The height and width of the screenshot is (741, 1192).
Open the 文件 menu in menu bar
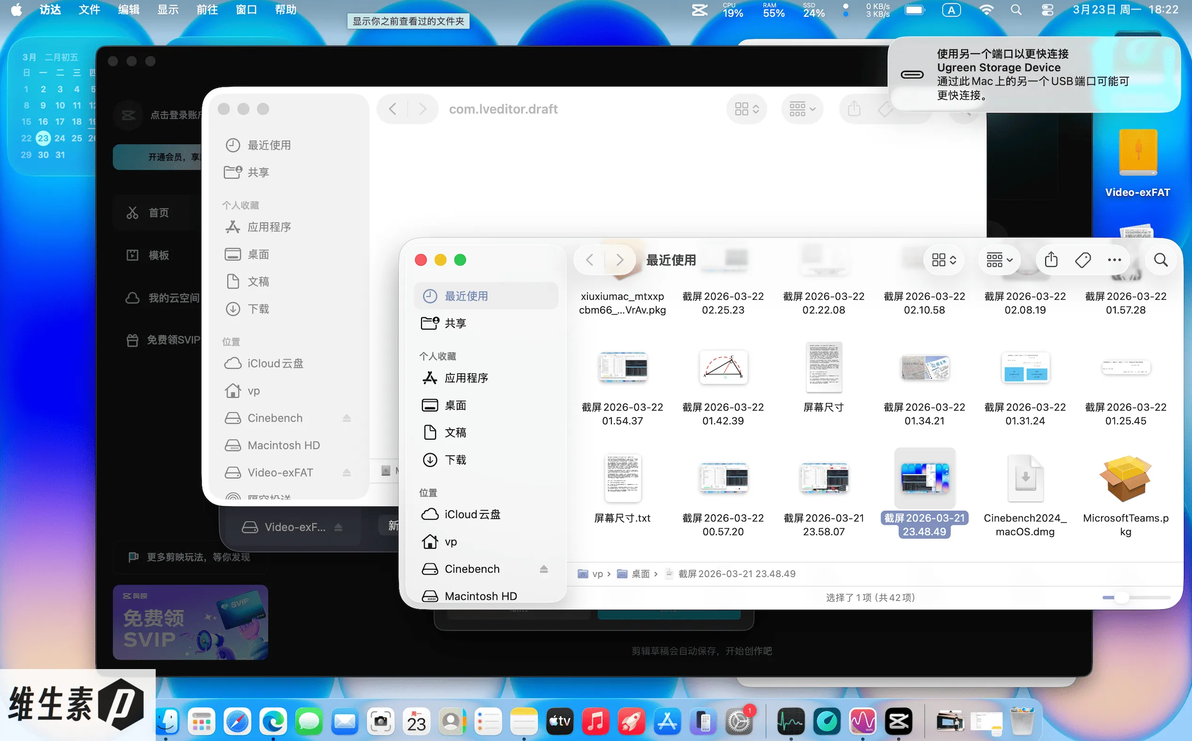(90, 10)
